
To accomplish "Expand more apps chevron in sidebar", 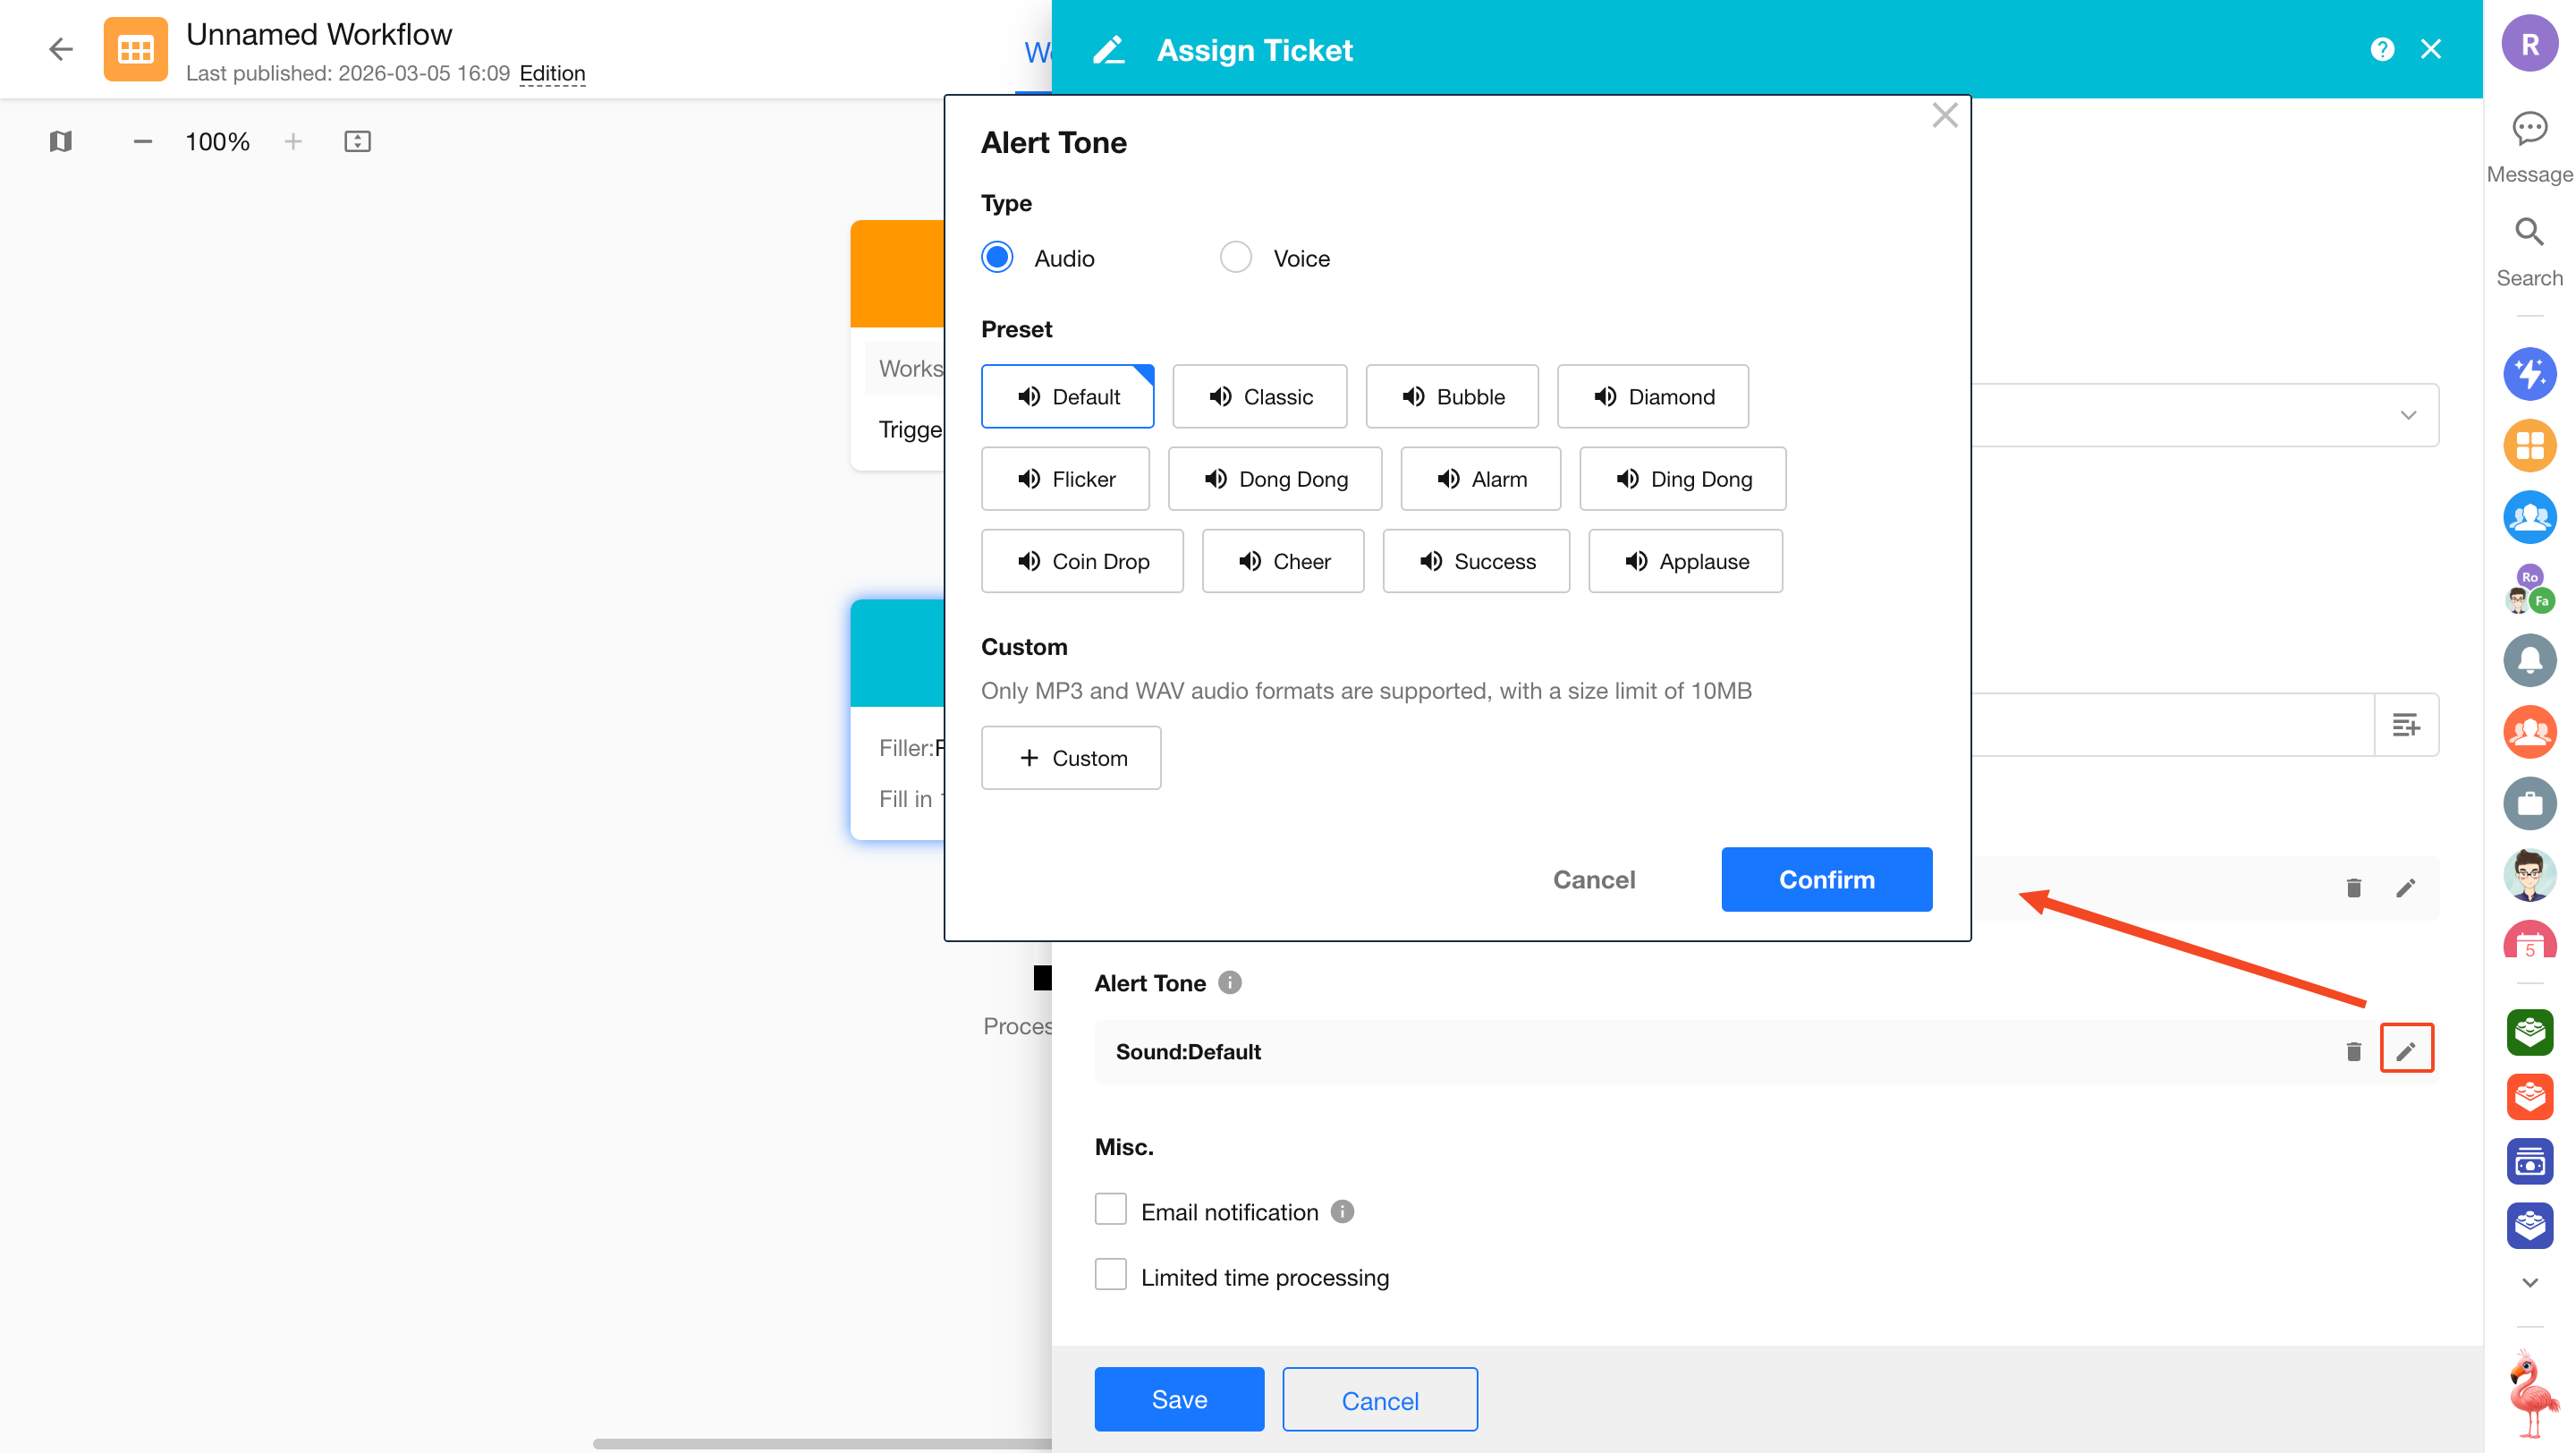I will click(x=2529, y=1282).
